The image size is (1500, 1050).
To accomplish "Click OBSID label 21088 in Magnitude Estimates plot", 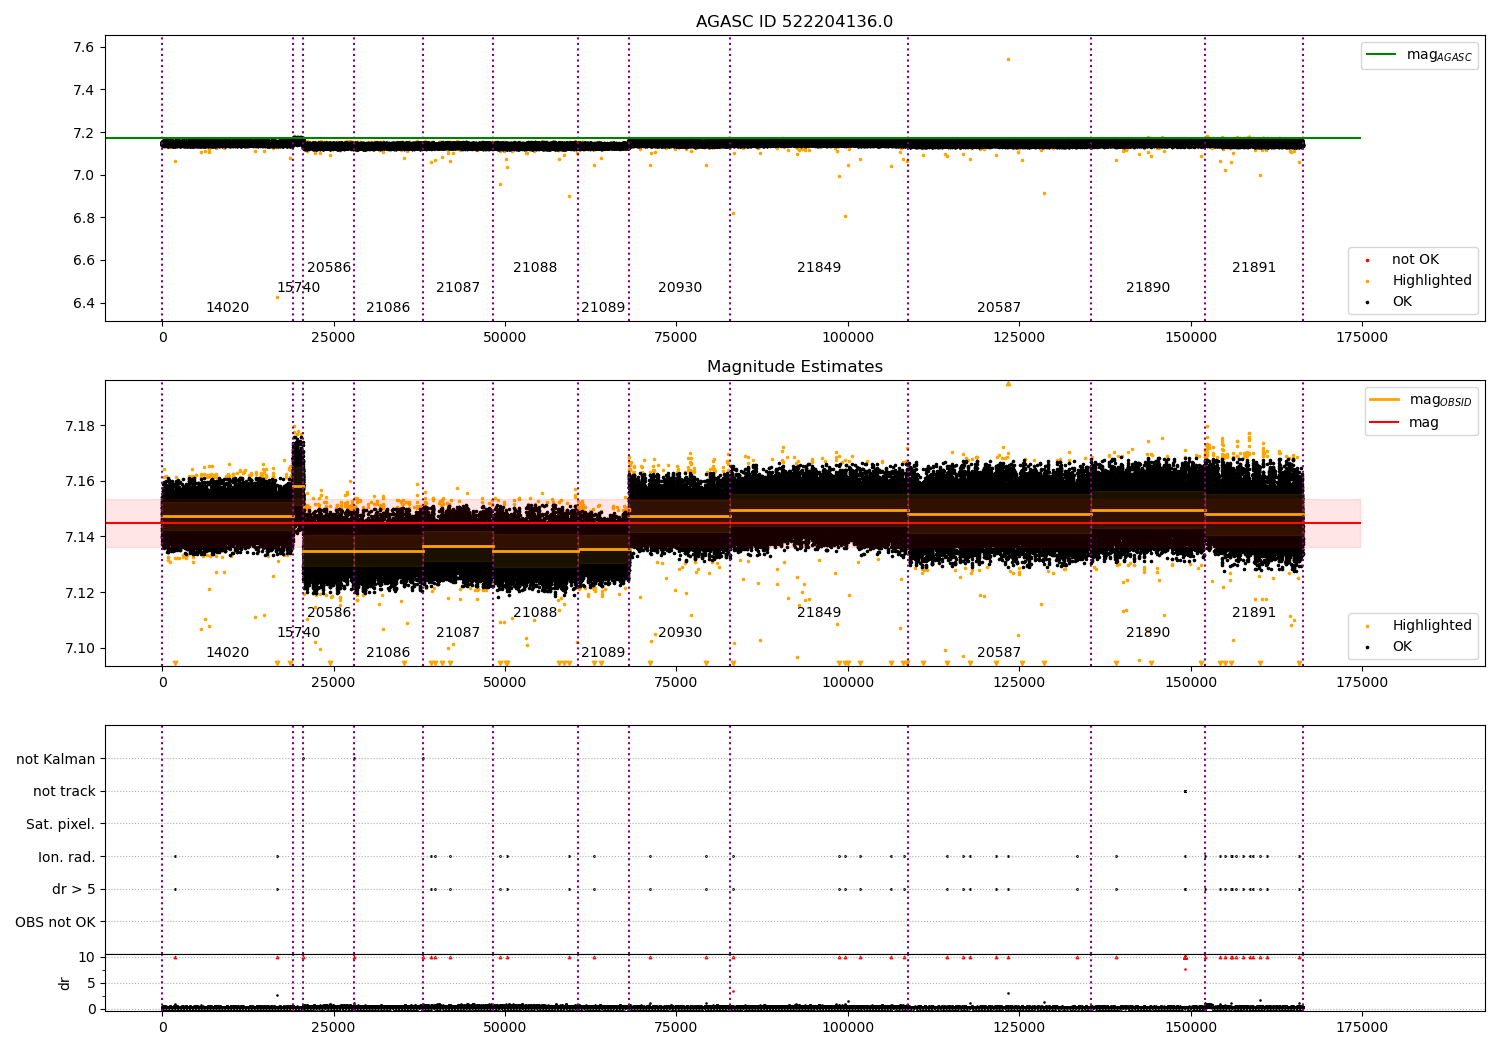I will pyautogui.click(x=535, y=613).
